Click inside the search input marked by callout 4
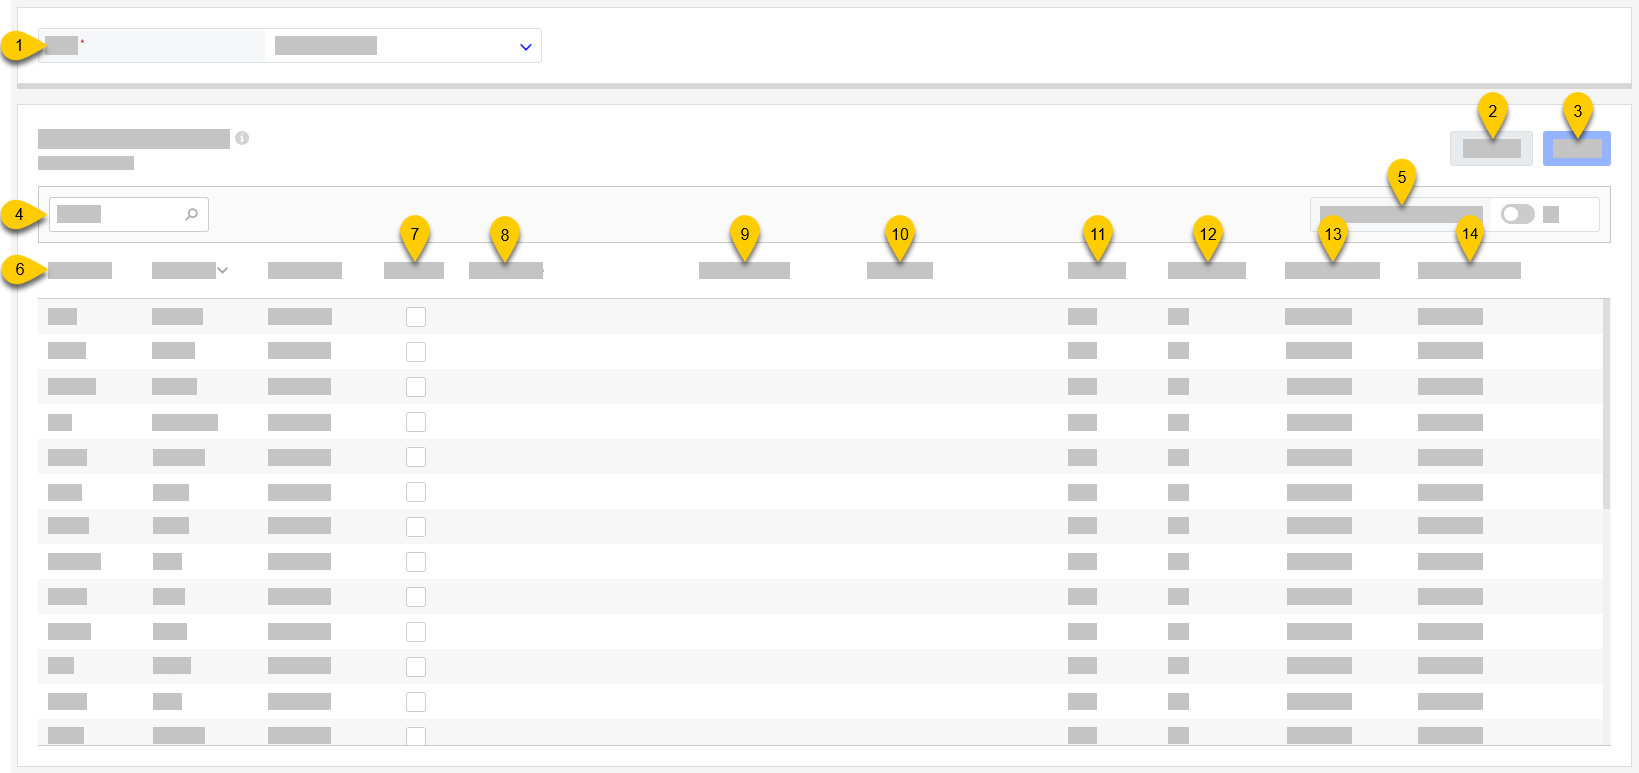The image size is (1639, 773). click(120, 214)
